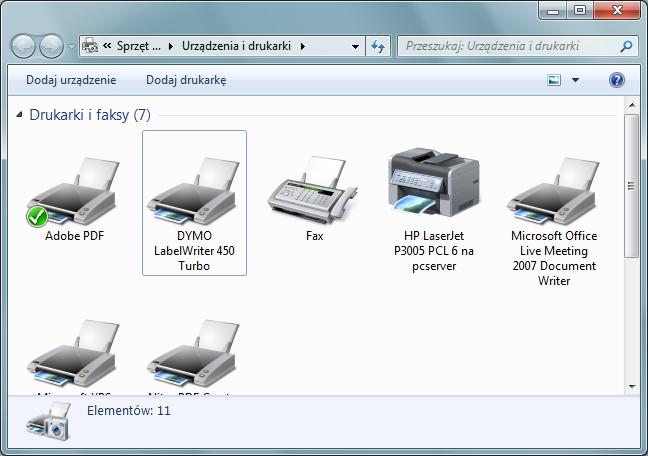
Task: Click devices and printers icon in address bar
Action: point(90,46)
